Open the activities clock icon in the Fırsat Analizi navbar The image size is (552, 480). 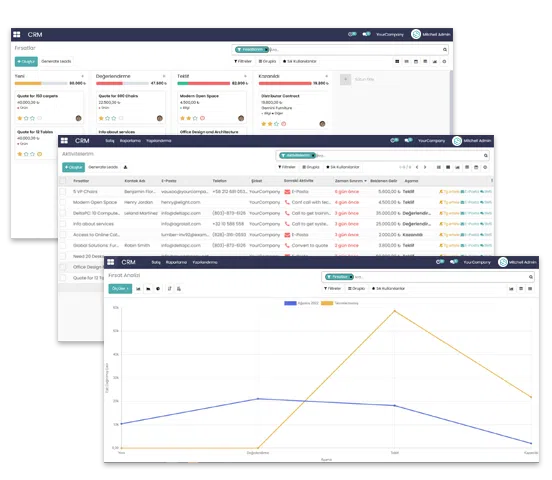(x=440, y=262)
